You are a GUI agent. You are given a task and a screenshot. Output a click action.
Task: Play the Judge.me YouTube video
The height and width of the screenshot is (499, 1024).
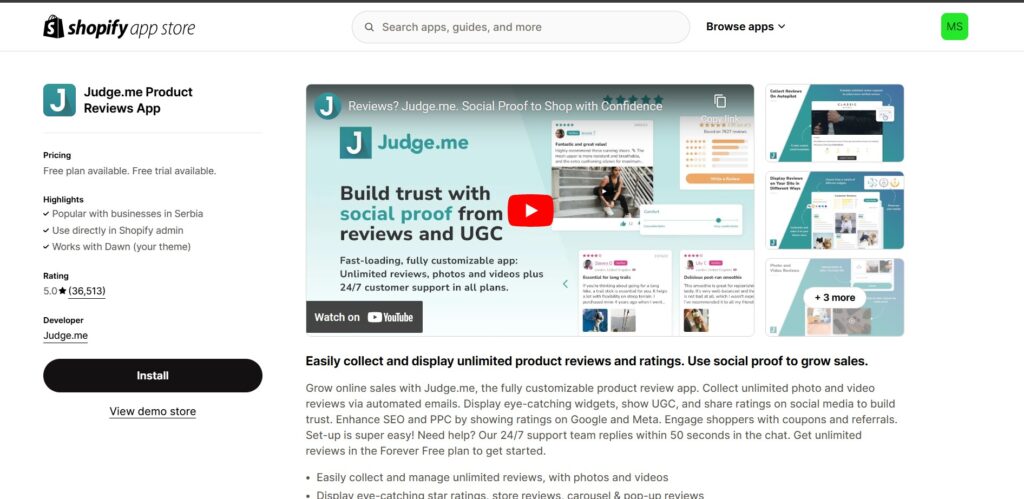point(530,210)
